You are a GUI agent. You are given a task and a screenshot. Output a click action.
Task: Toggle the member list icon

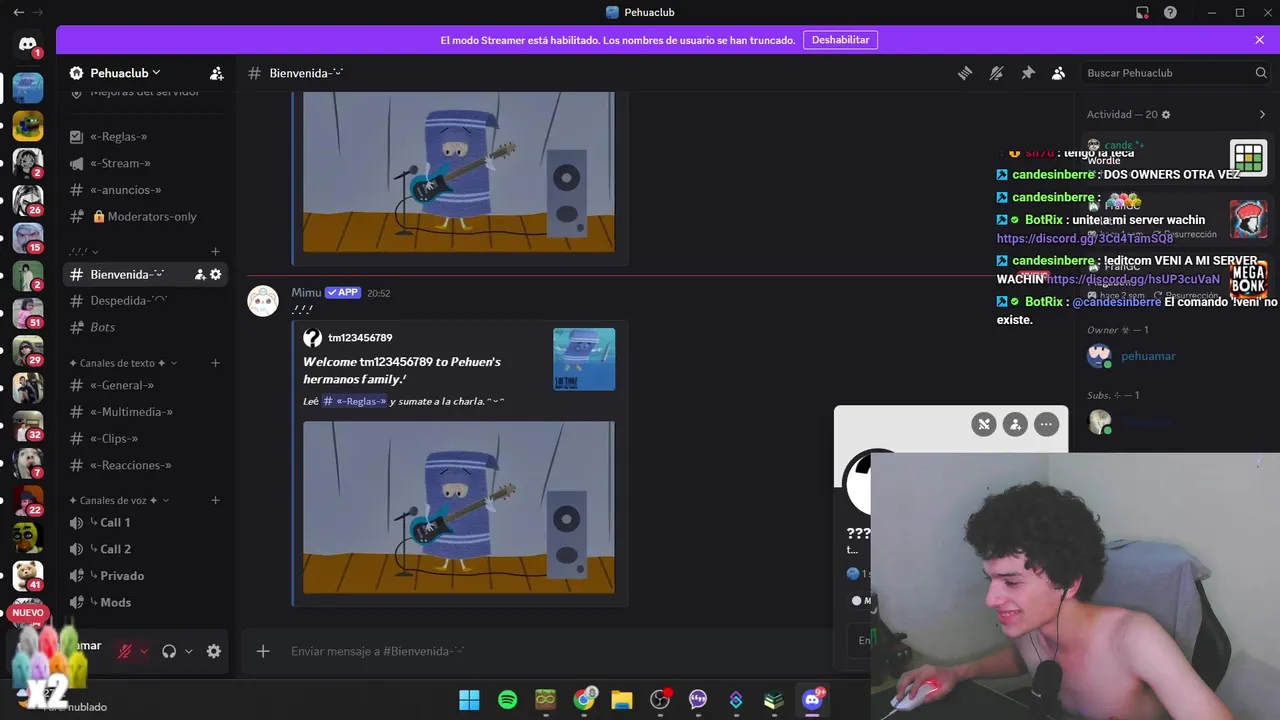coord(1058,73)
